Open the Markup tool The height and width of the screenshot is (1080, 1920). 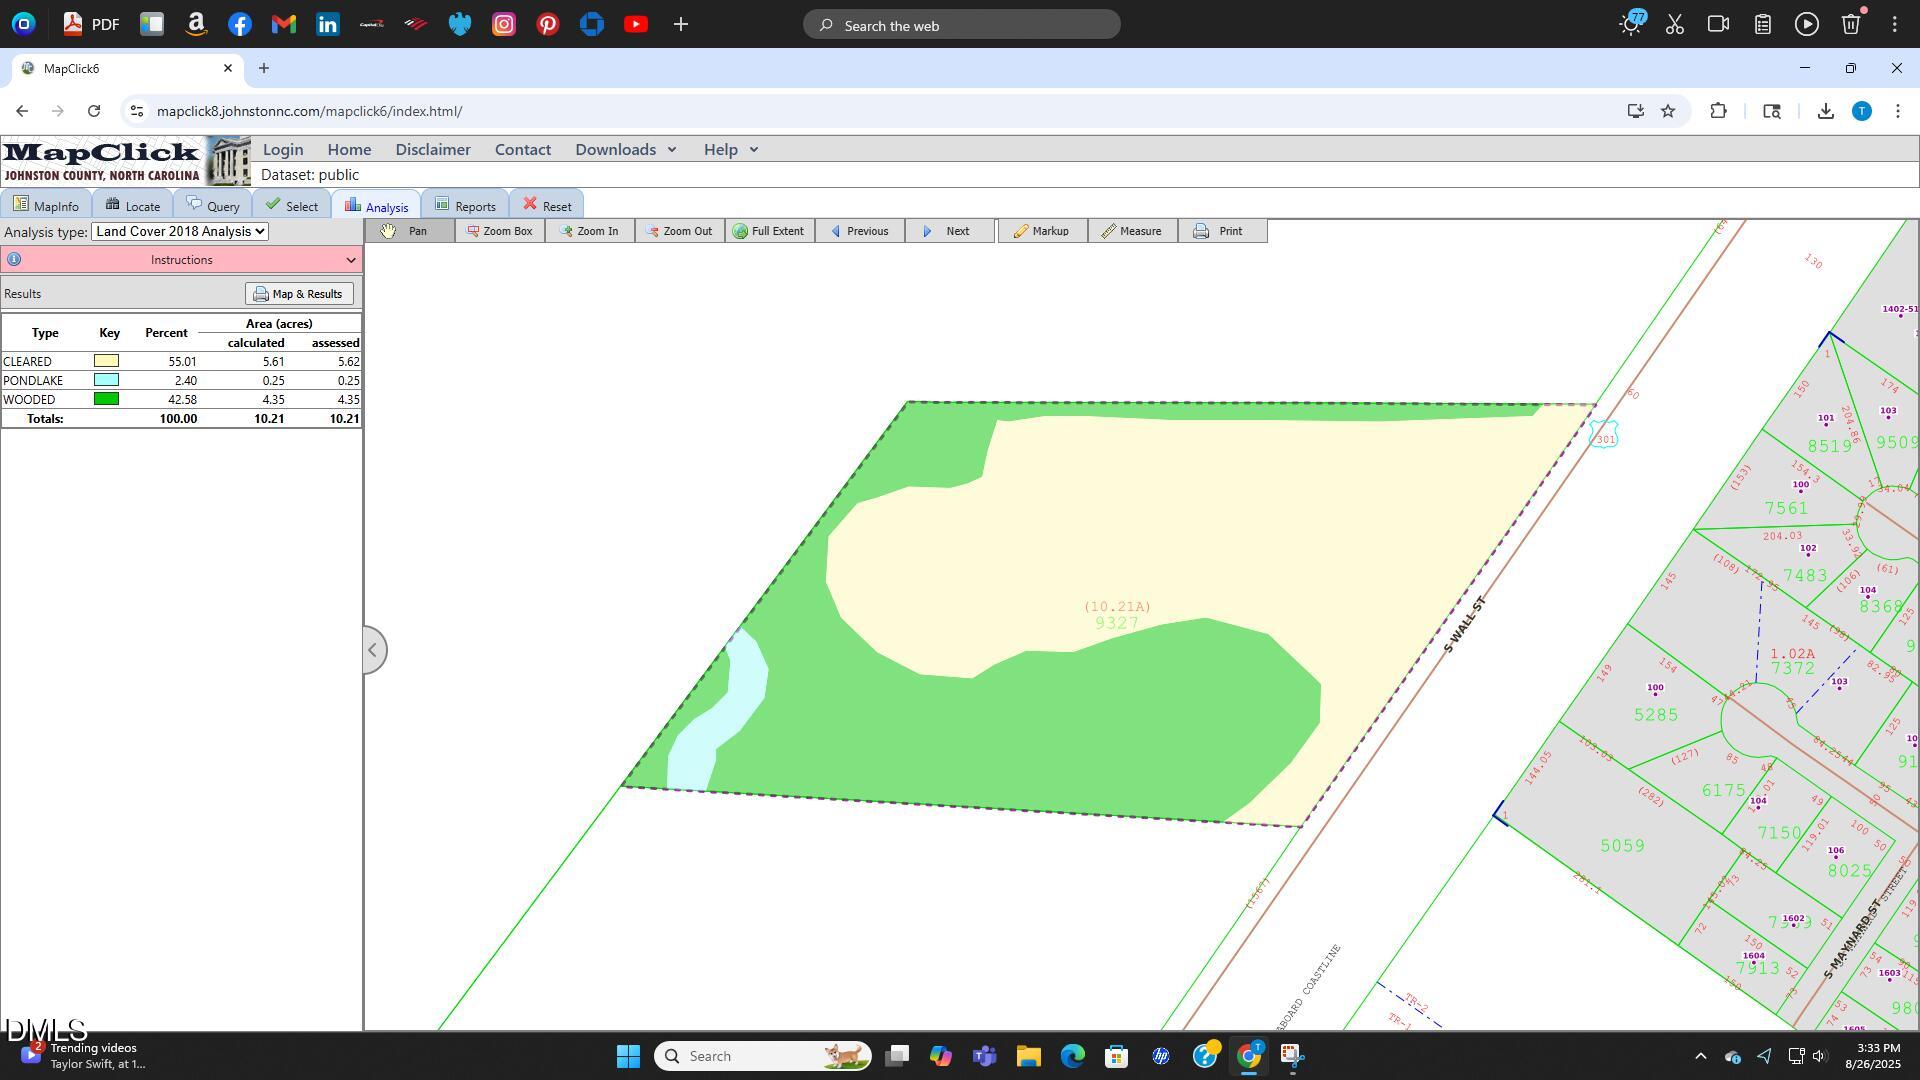1041,231
